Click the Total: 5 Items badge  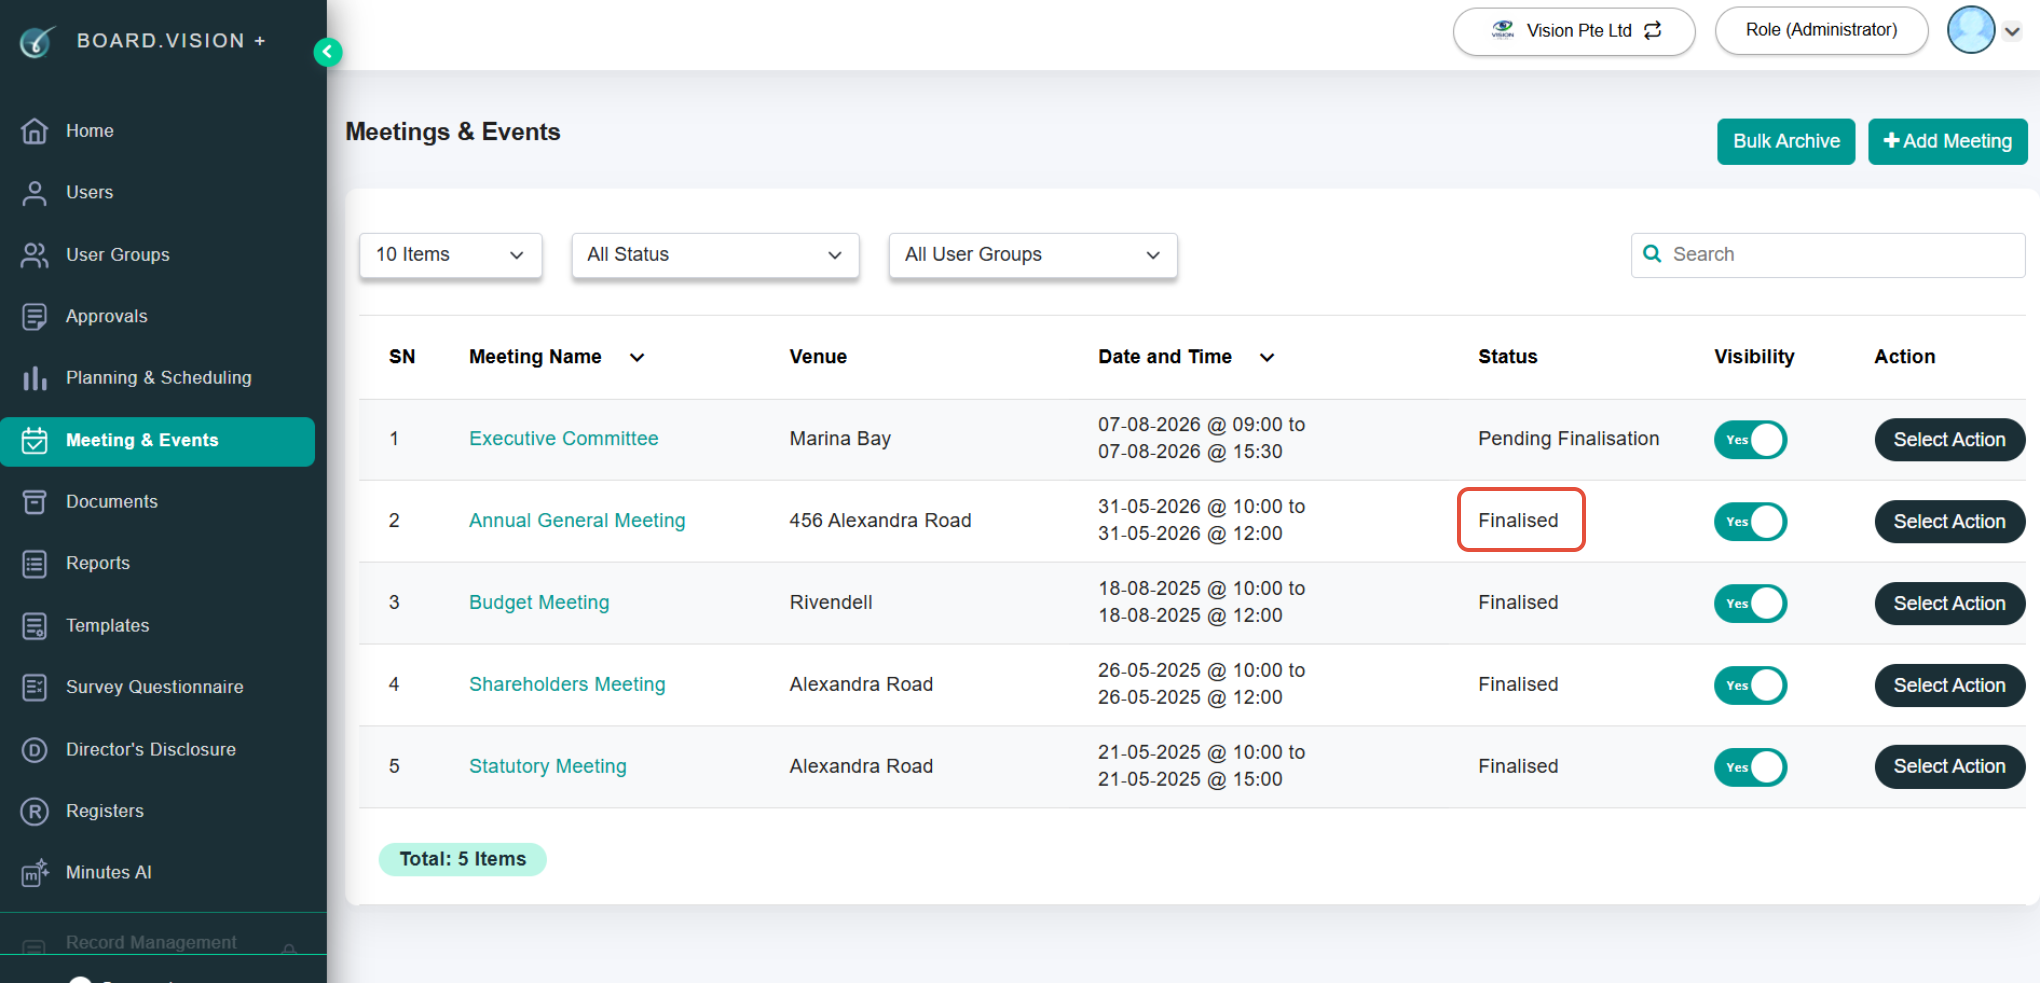coord(463,859)
